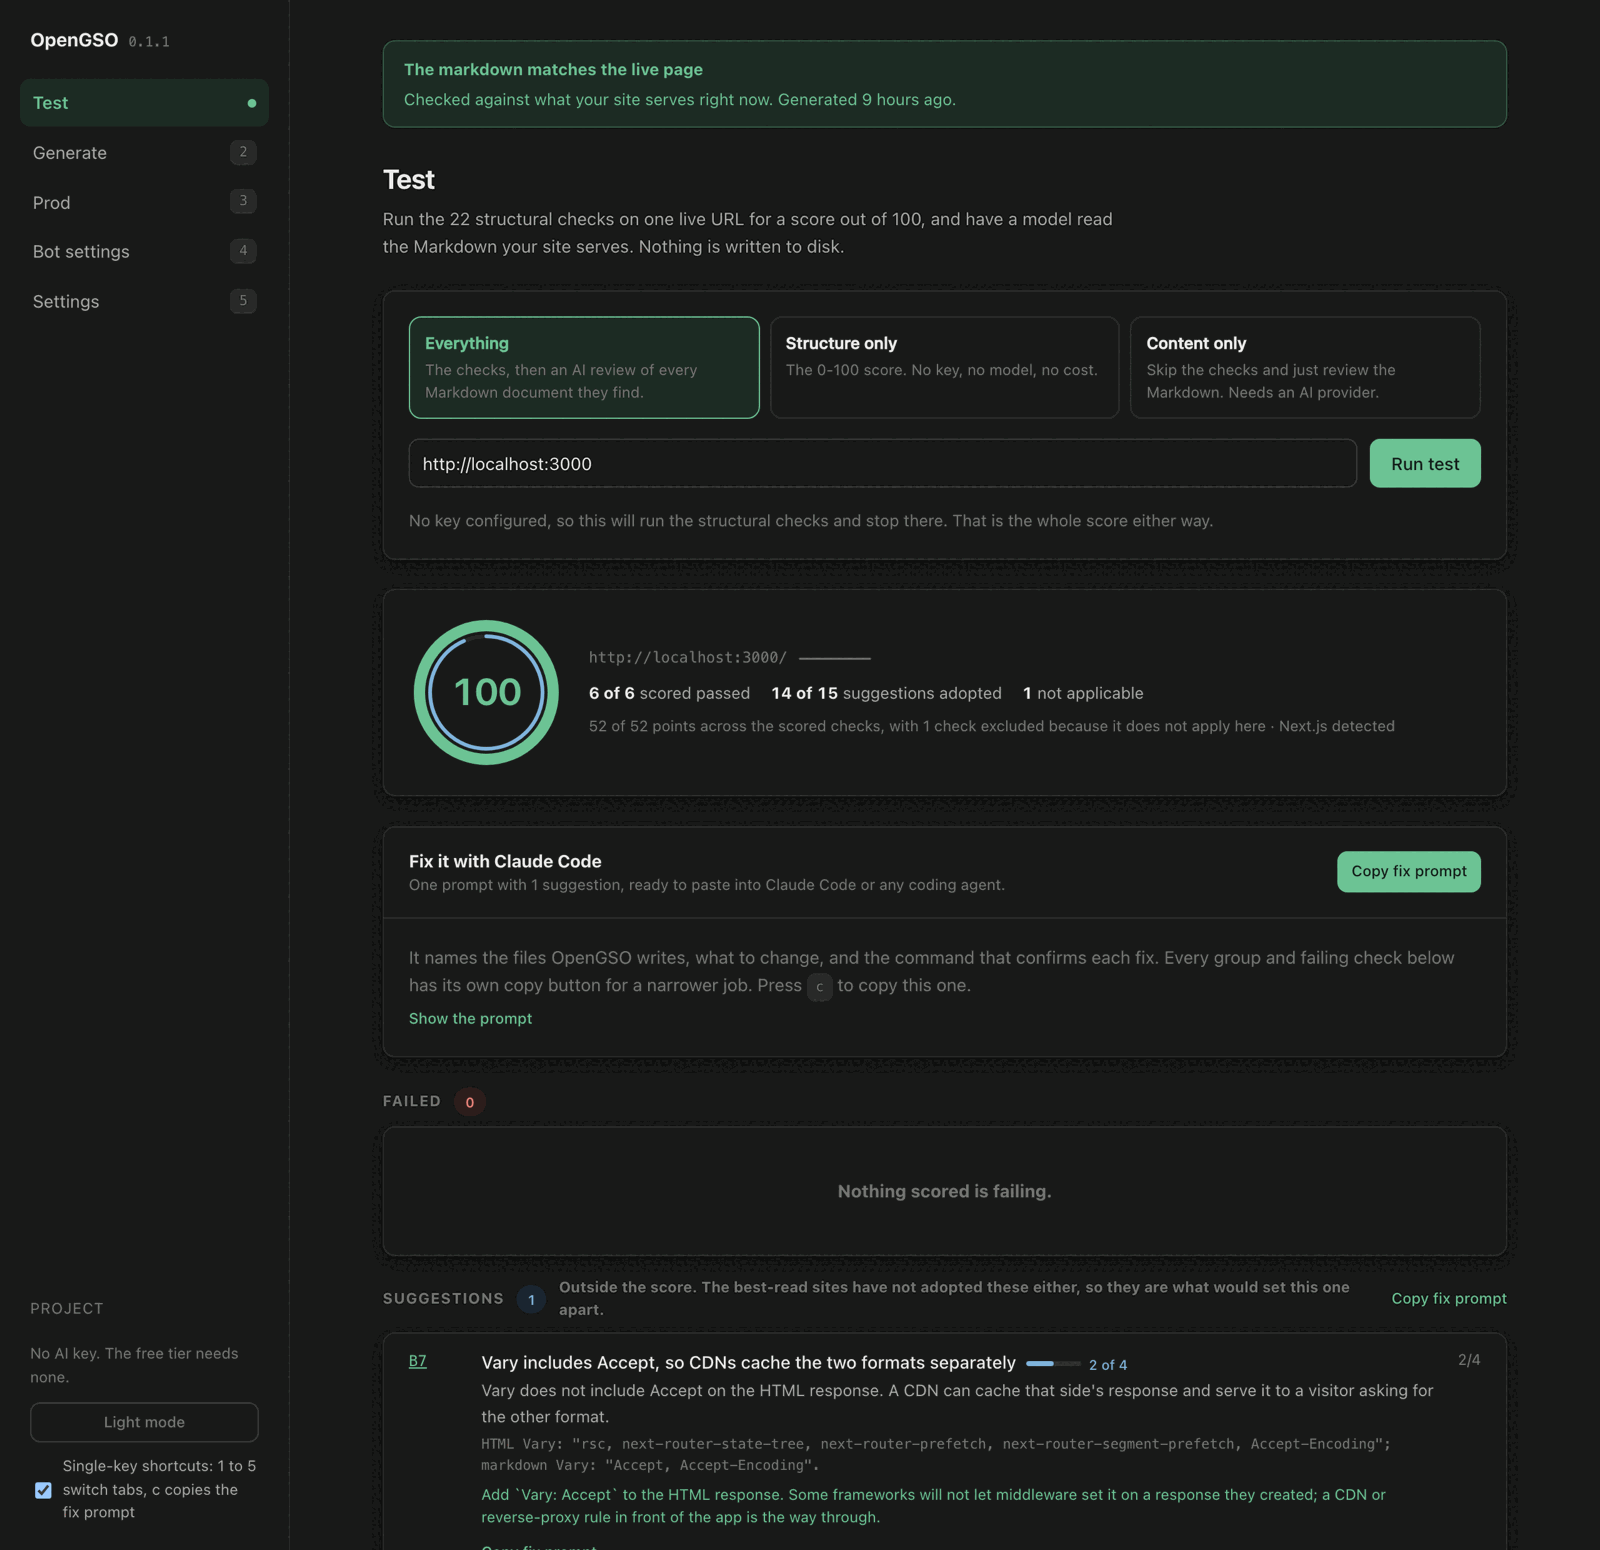
Task: Click the 100 score ring
Action: pyautogui.click(x=487, y=692)
